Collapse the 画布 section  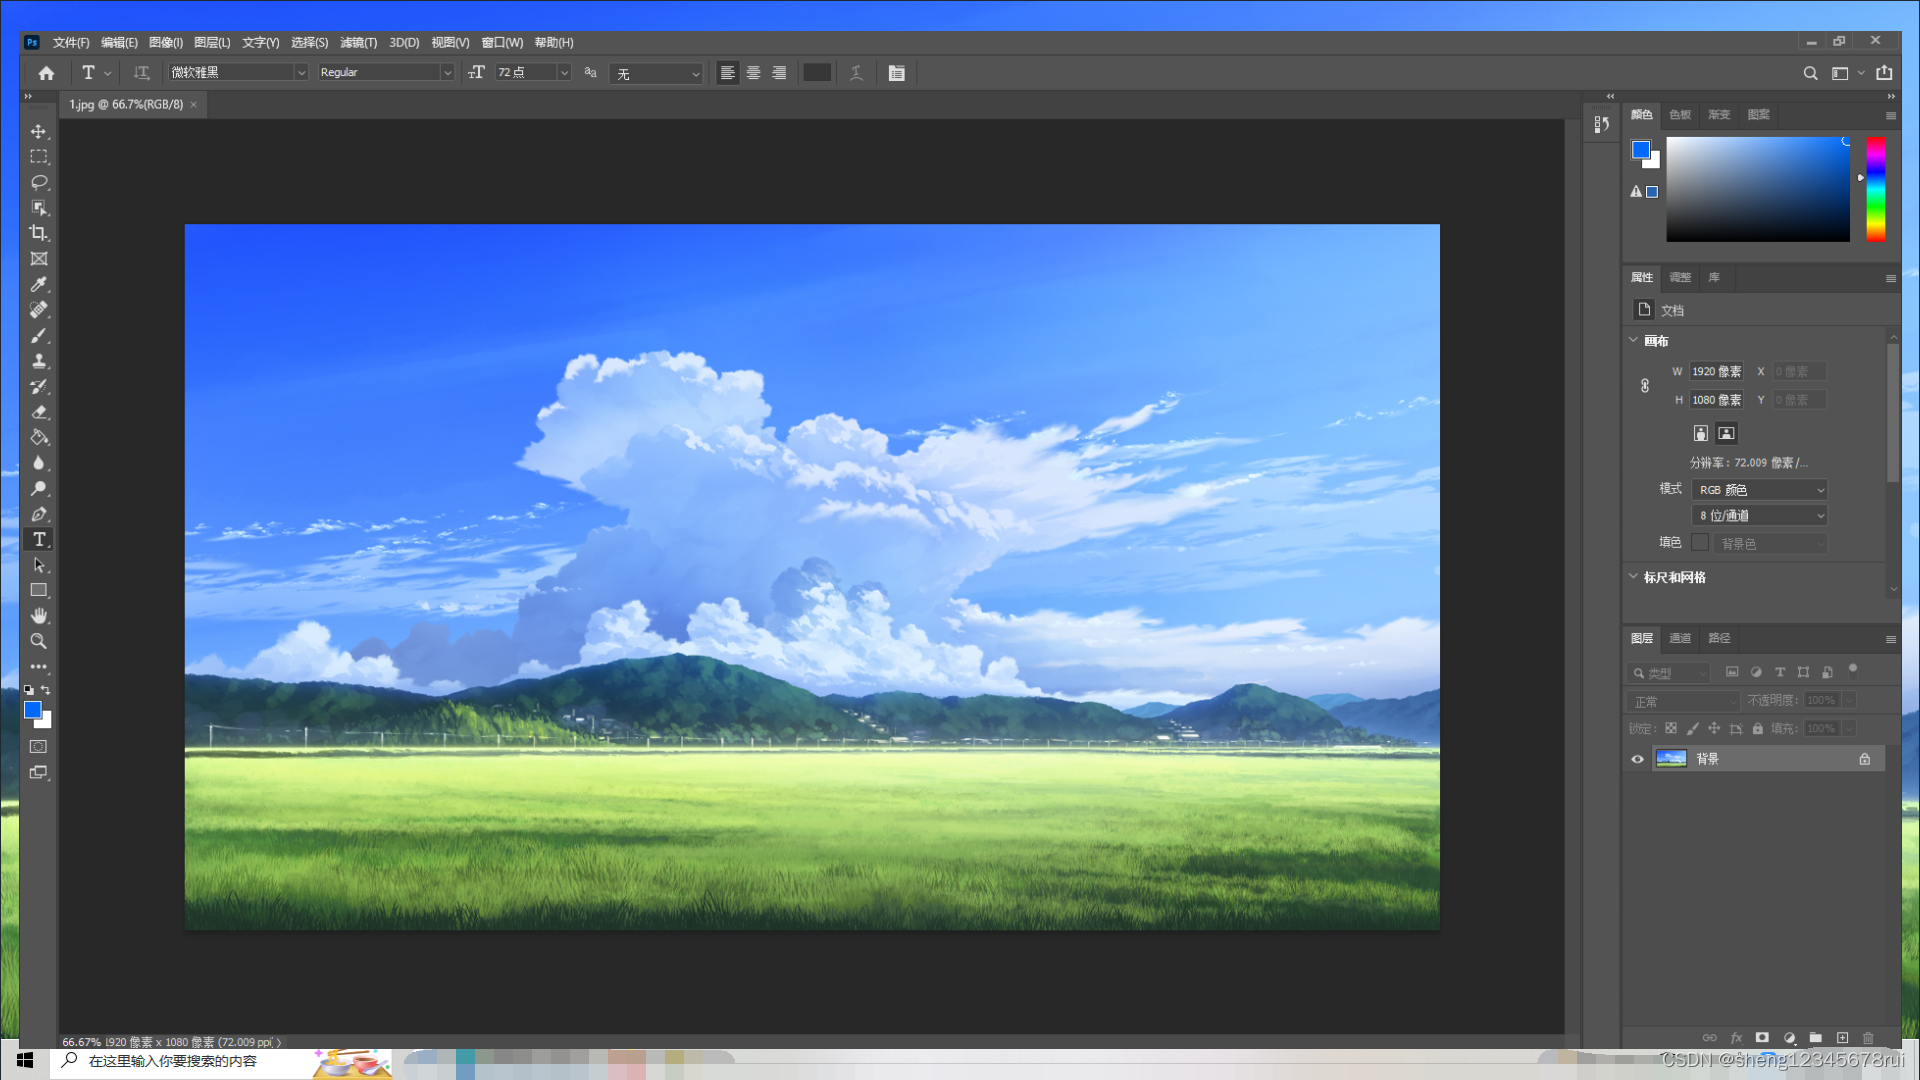pos(1633,340)
